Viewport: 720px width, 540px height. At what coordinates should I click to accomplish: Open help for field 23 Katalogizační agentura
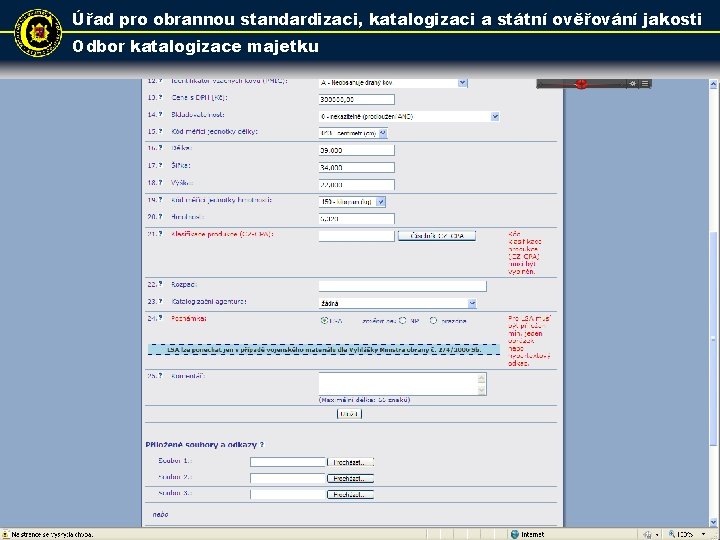[161, 301]
